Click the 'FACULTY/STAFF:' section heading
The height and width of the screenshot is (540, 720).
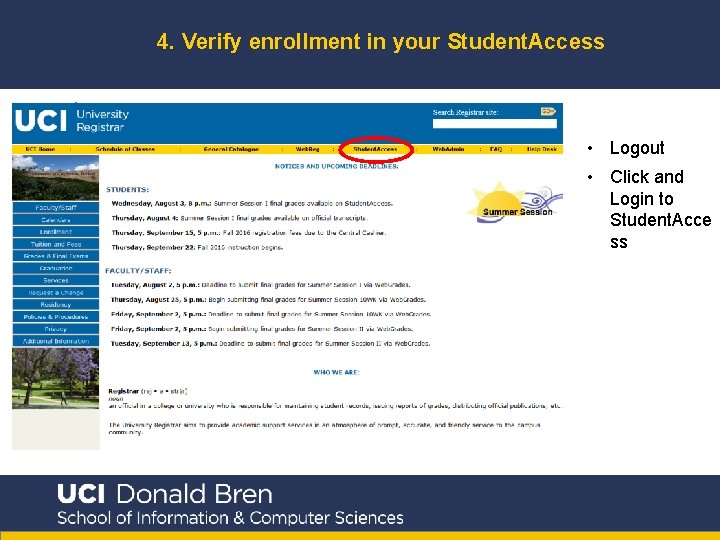click(138, 270)
